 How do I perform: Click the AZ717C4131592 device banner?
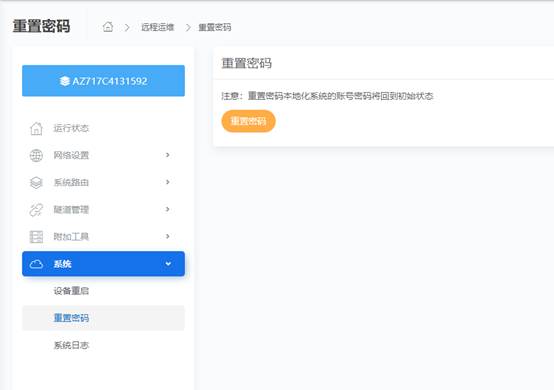click(104, 81)
